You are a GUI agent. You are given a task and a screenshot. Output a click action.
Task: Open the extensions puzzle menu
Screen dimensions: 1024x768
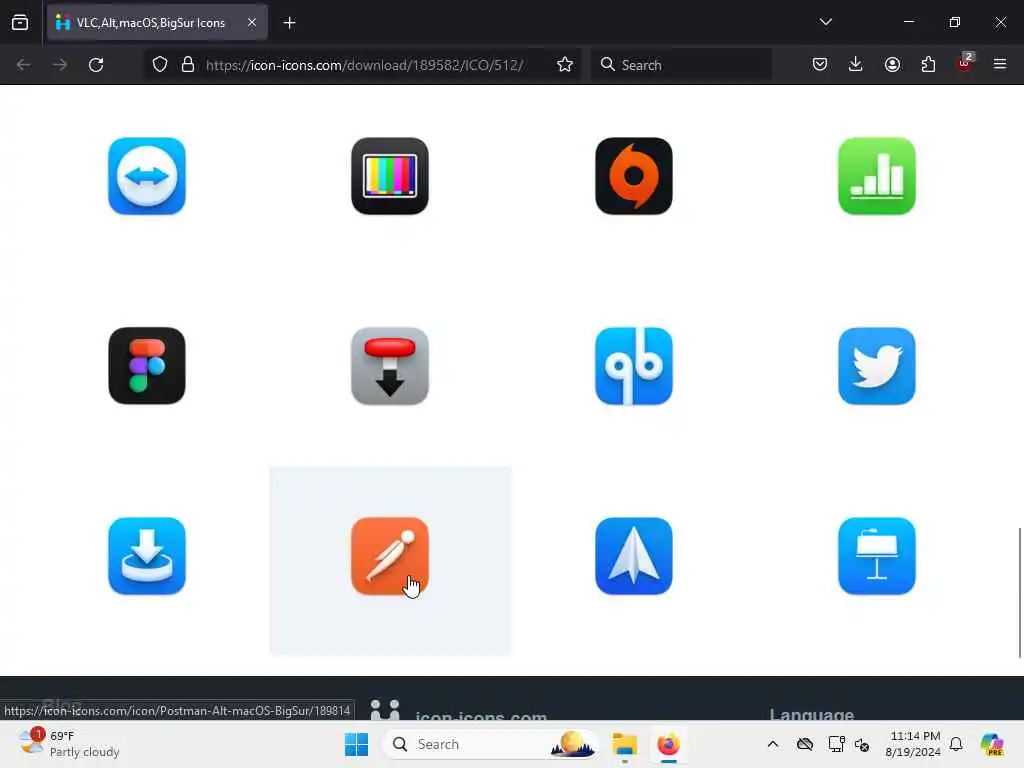[x=928, y=65]
